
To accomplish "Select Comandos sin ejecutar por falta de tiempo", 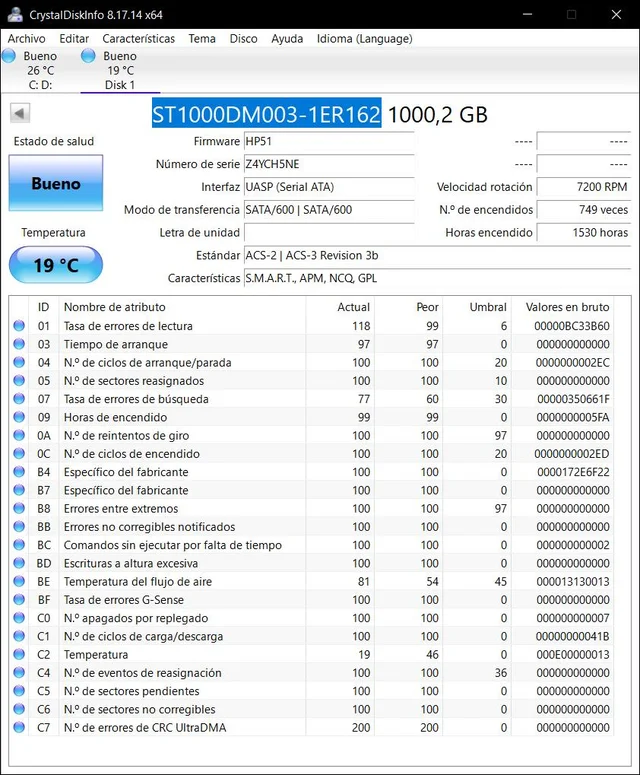I will click(172, 545).
